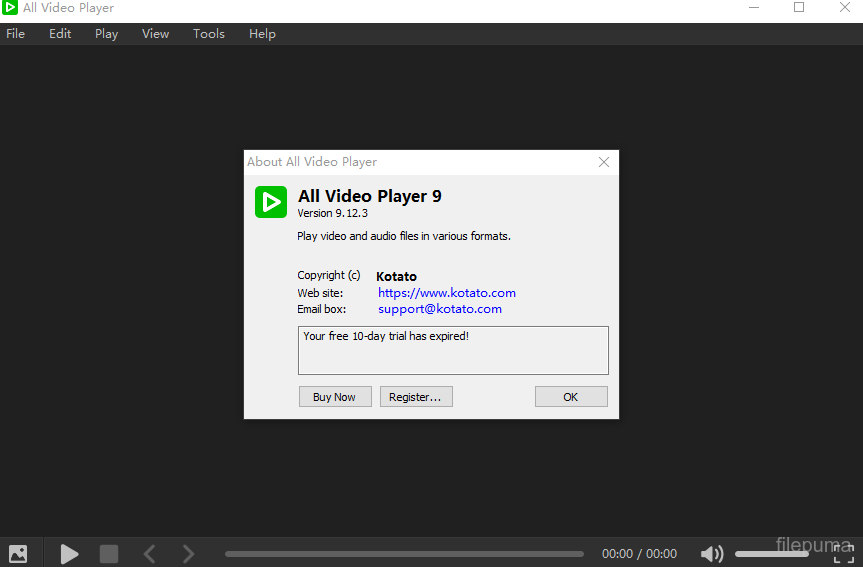Adjust the volume slider

tap(771, 553)
